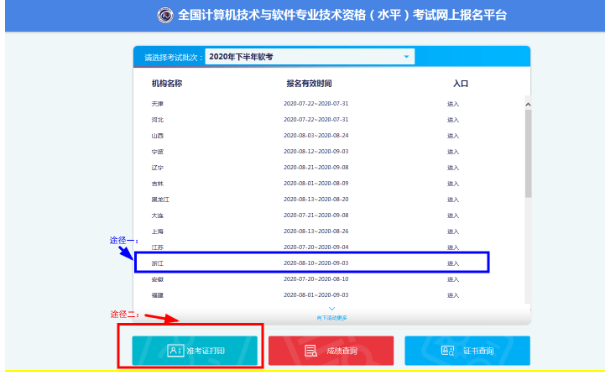Select the 辽宁 organization name
610x372 pixels.
coord(158,168)
